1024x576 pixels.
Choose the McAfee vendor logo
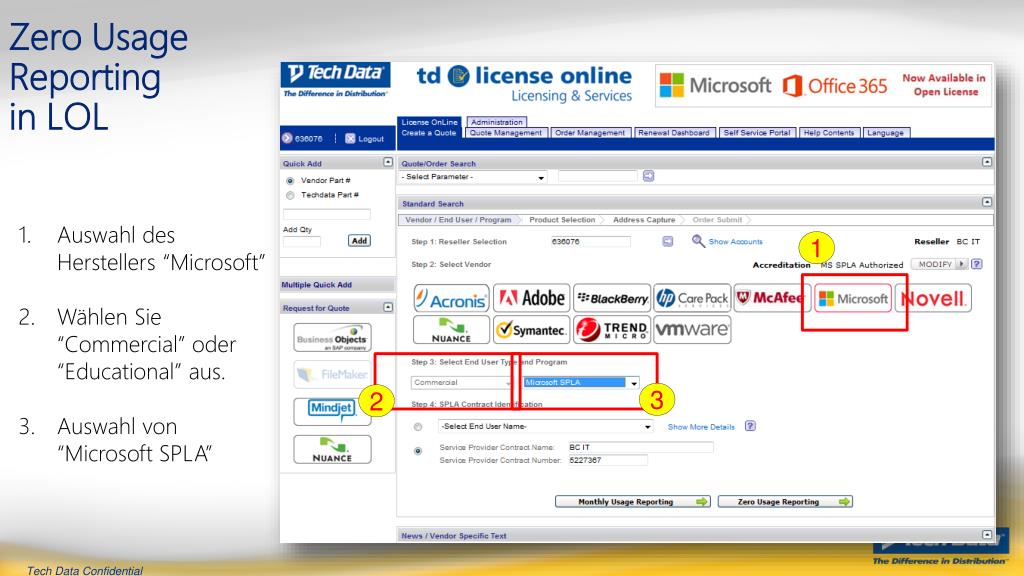(x=771, y=298)
